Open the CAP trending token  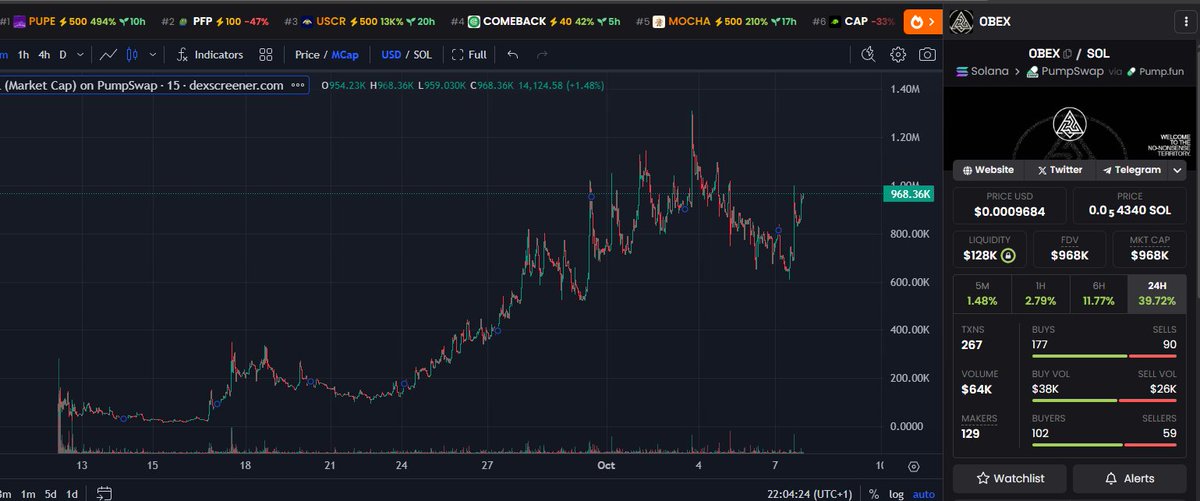(x=855, y=21)
